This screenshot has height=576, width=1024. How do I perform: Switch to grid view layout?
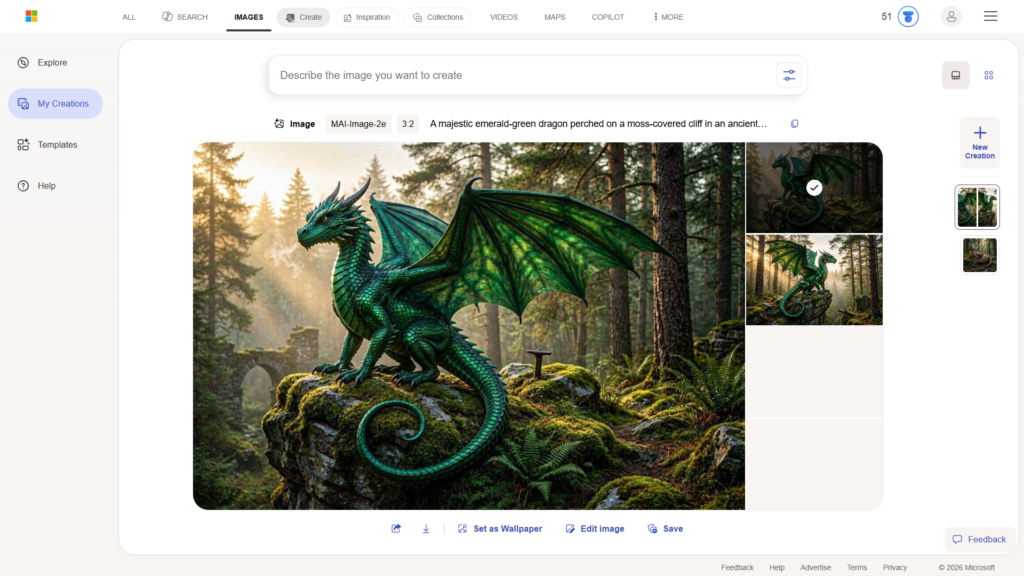pyautogui.click(x=989, y=75)
